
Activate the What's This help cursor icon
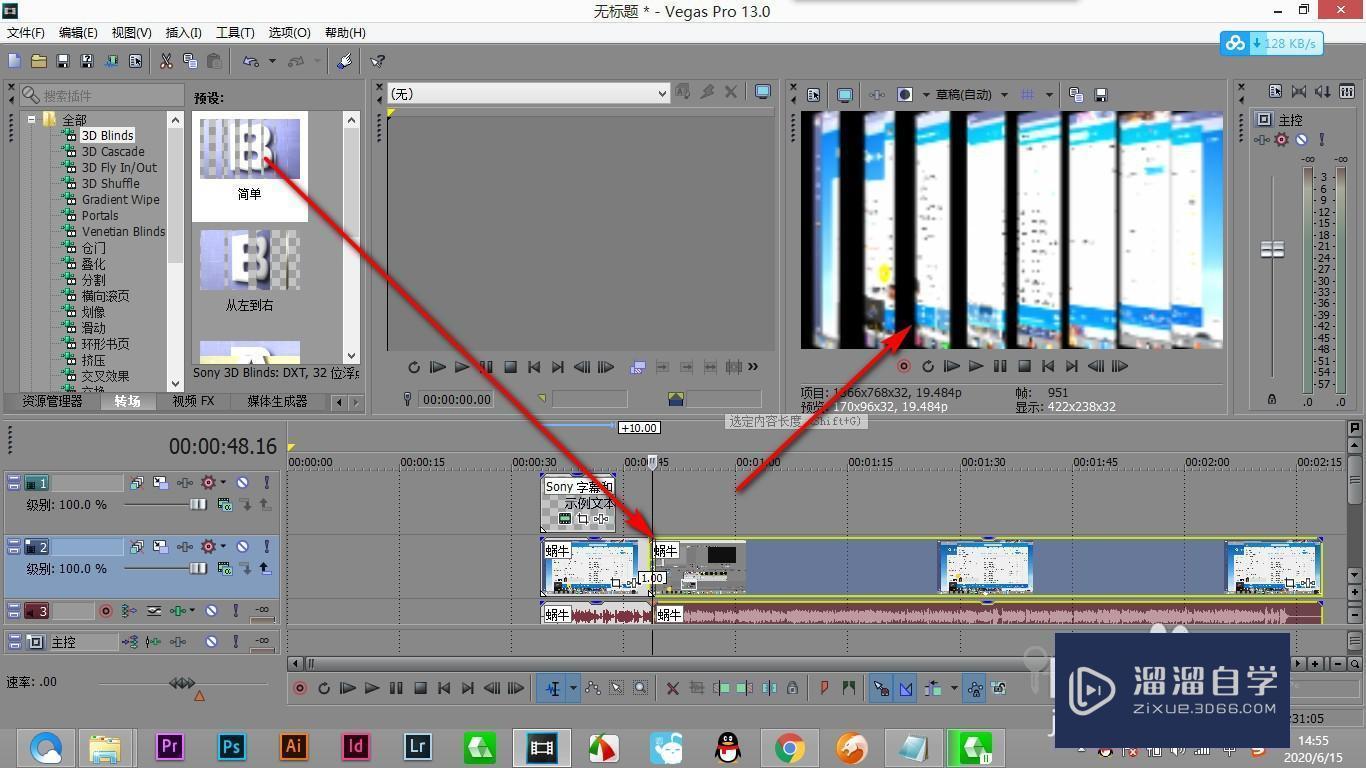coord(378,61)
